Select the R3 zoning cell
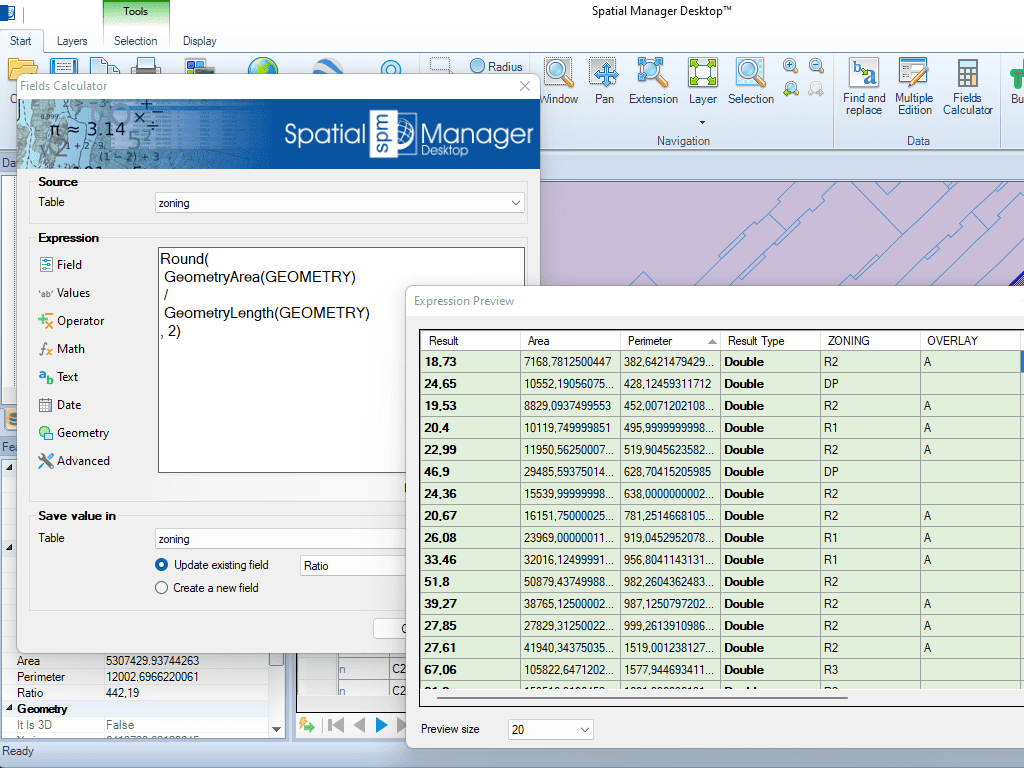 [870, 670]
